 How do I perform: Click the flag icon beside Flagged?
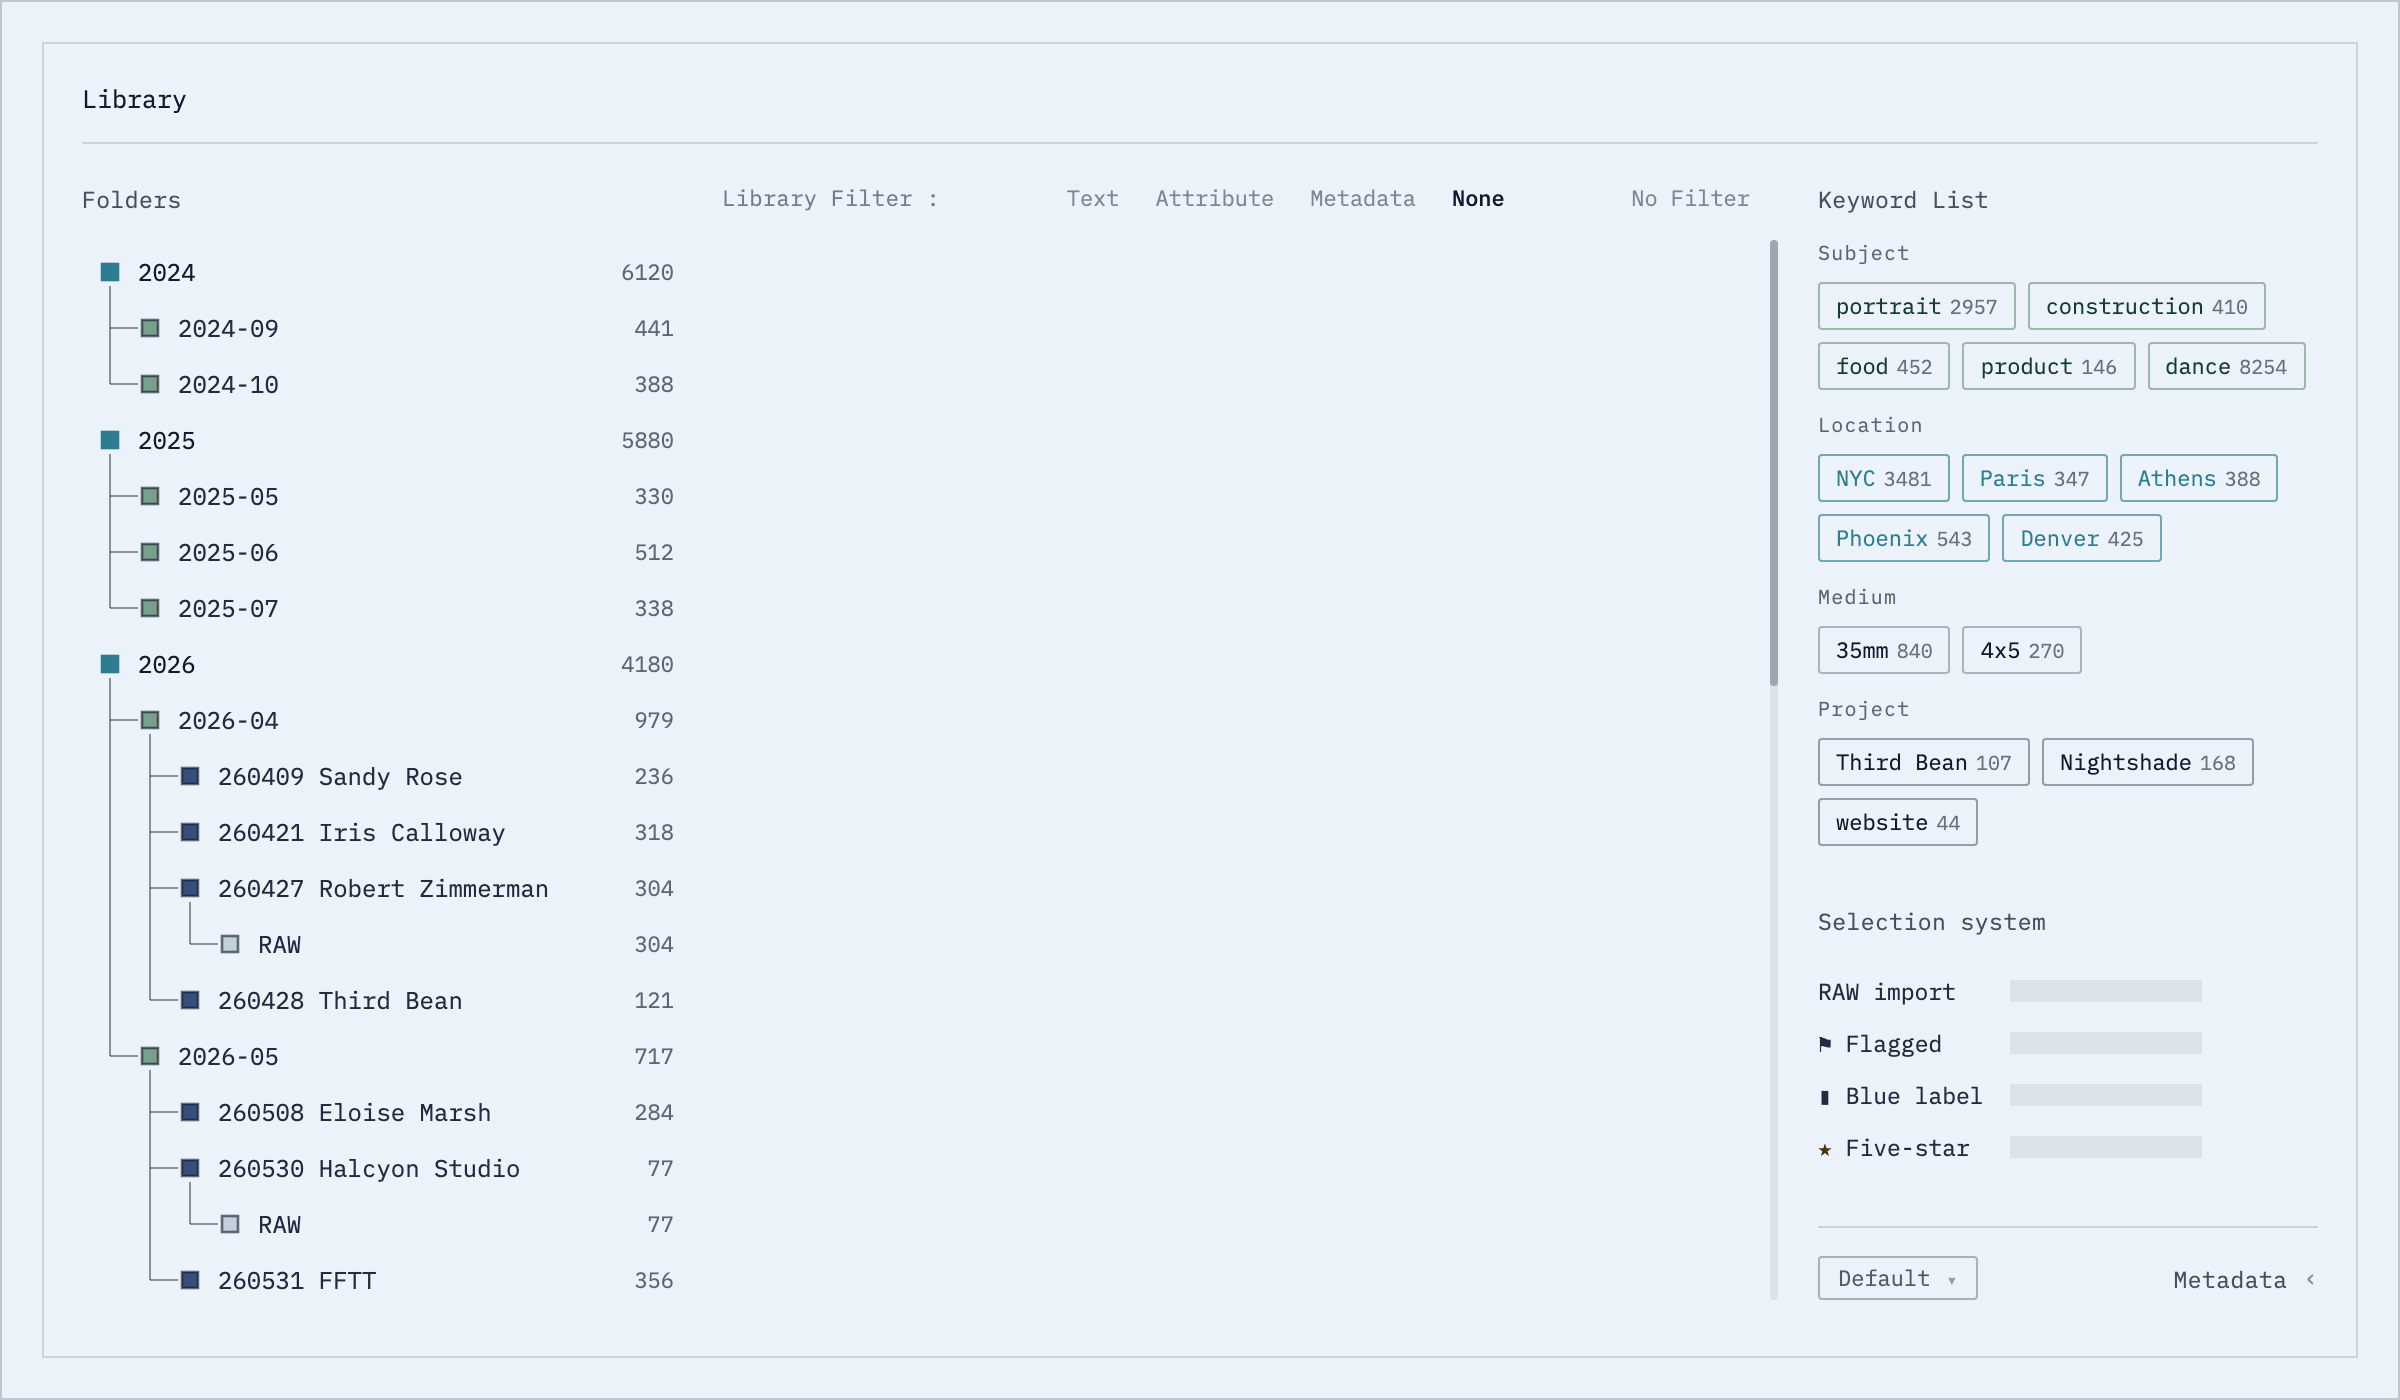(x=1825, y=1044)
